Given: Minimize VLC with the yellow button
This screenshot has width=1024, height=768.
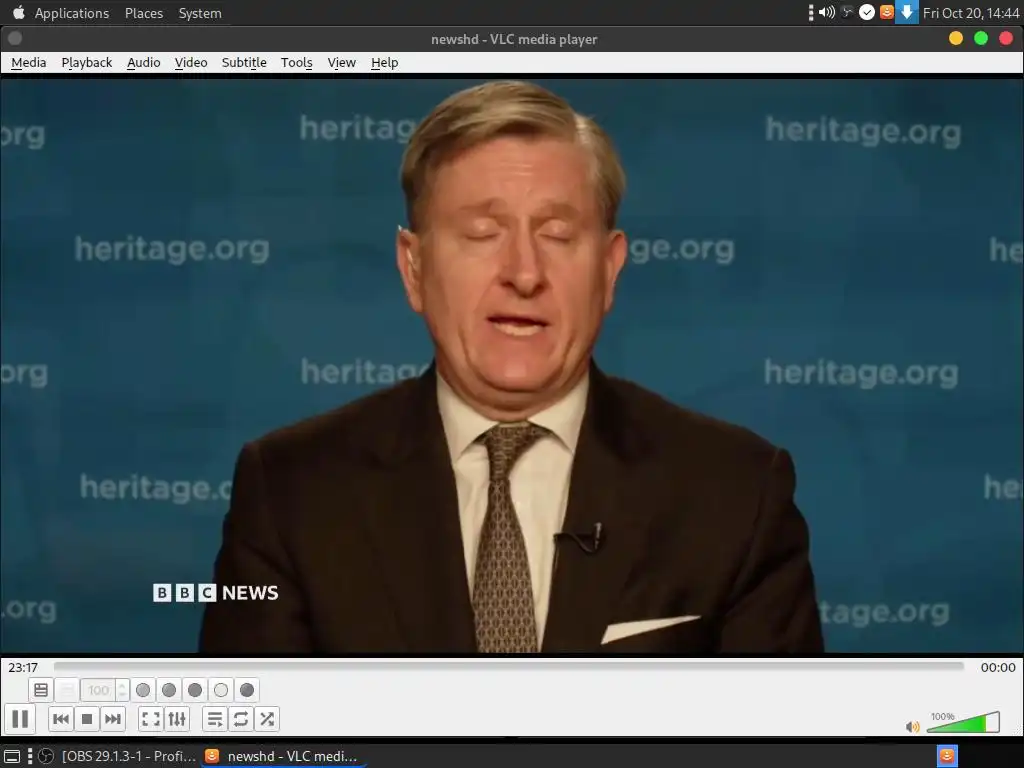Looking at the screenshot, I should (x=955, y=39).
